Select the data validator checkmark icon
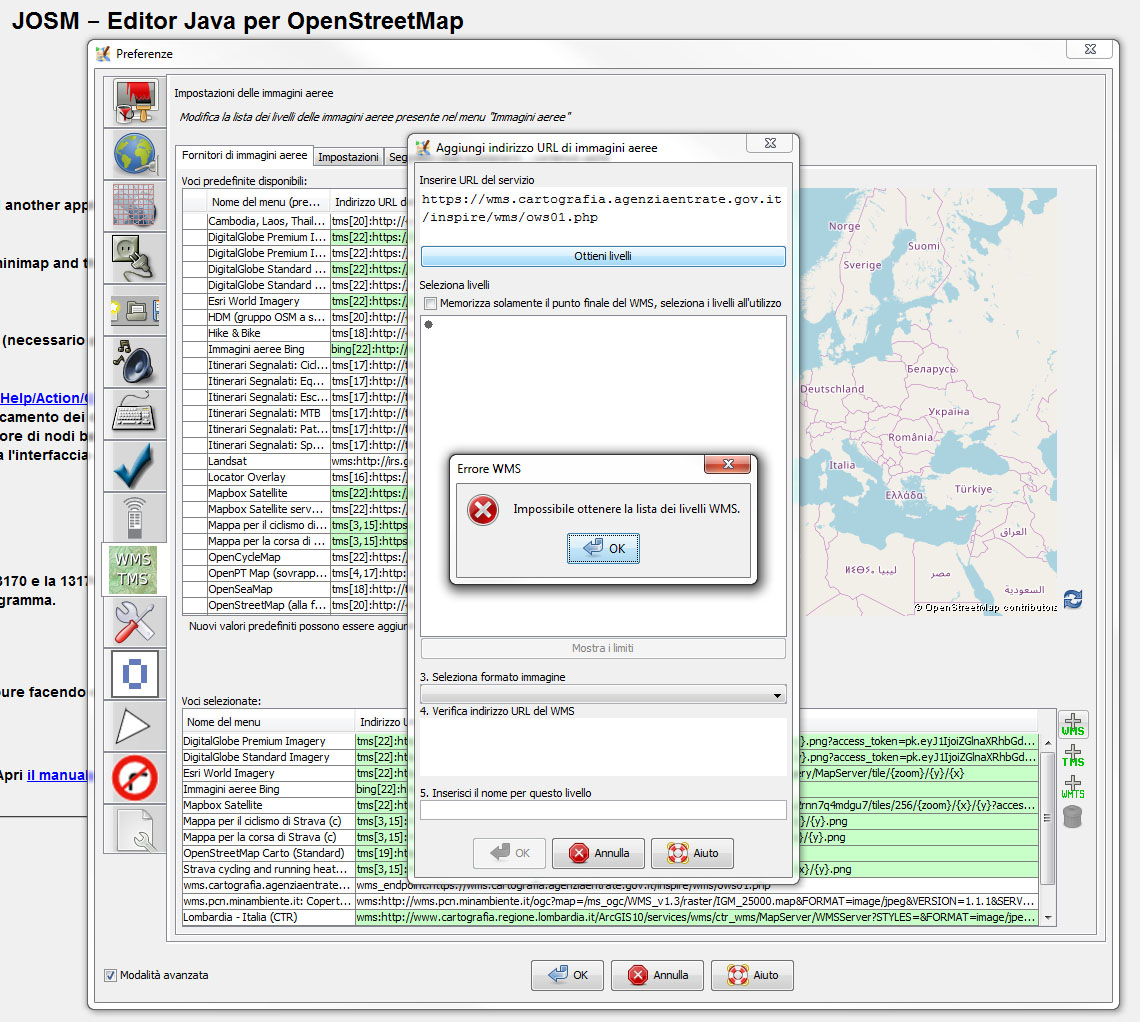Viewport: 1140px width, 1022px height. pyautogui.click(x=135, y=466)
